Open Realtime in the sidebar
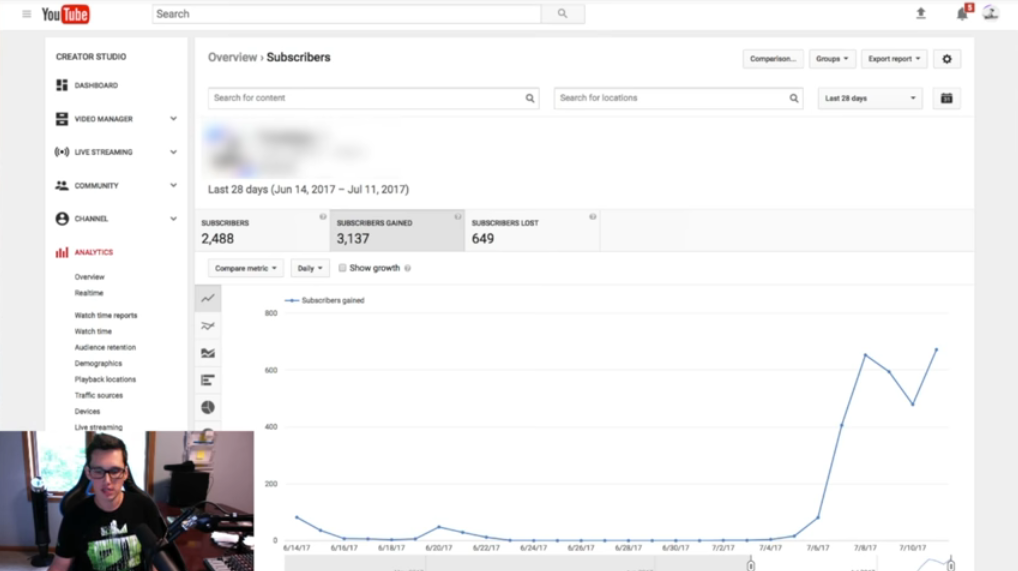Viewport: 1018px width, 571px height. (x=88, y=293)
